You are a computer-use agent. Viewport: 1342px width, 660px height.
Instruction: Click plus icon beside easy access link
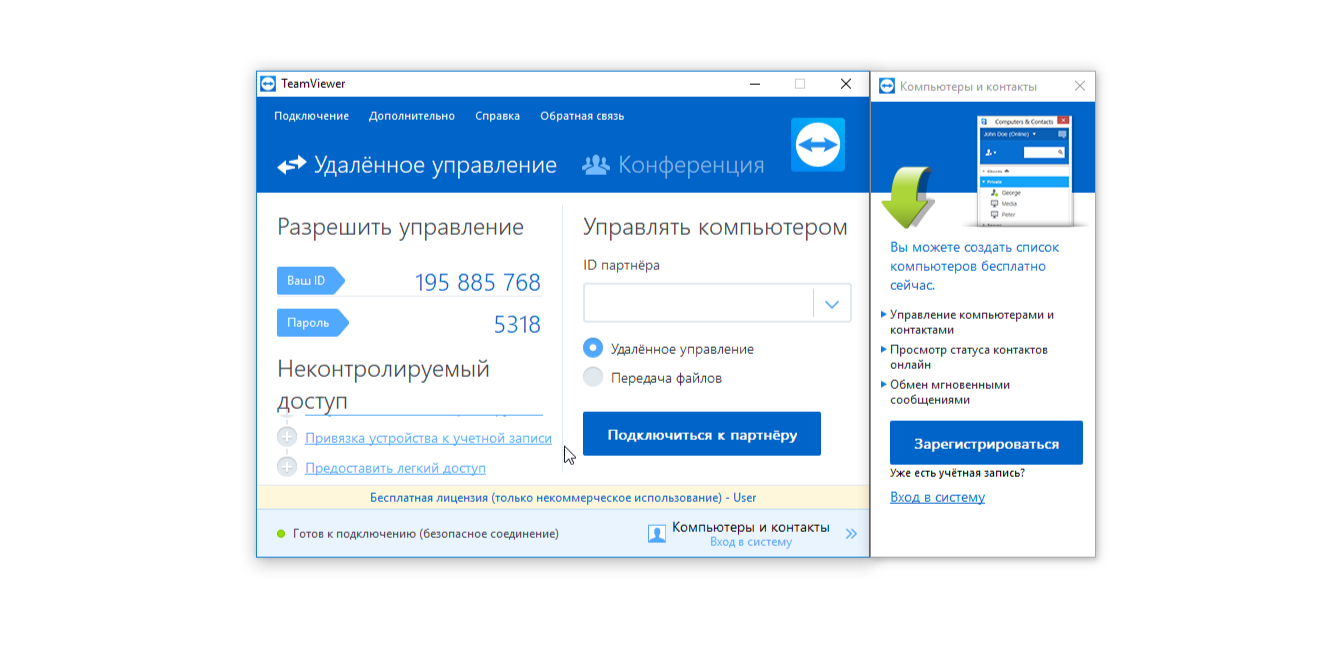click(288, 468)
